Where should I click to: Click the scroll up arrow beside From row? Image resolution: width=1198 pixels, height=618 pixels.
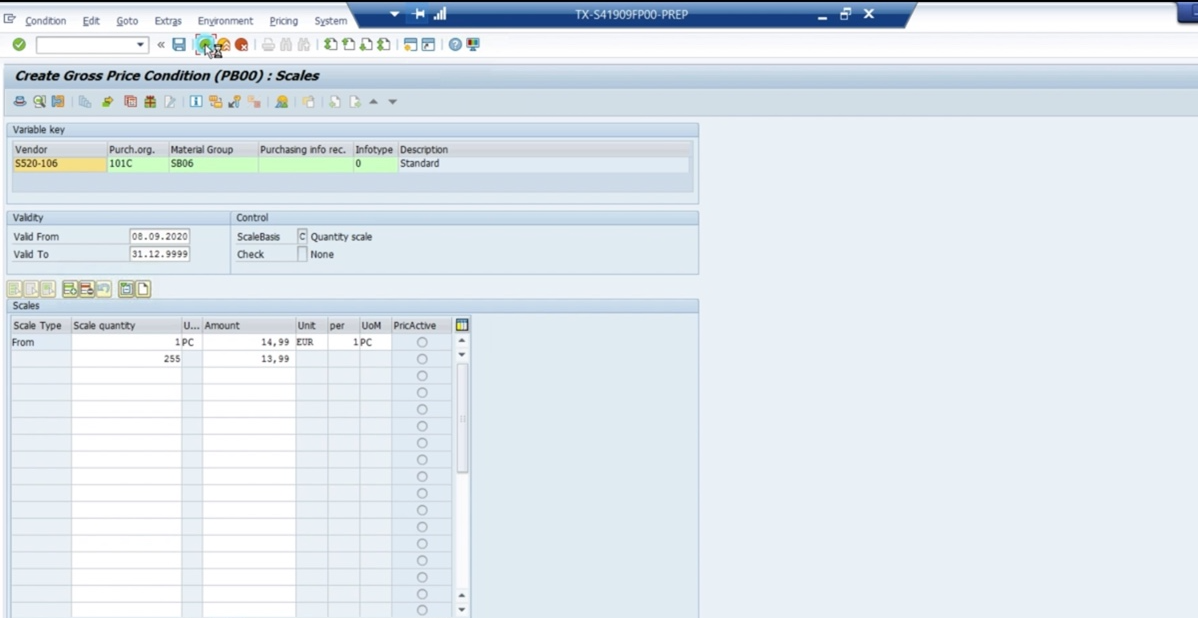click(461, 341)
